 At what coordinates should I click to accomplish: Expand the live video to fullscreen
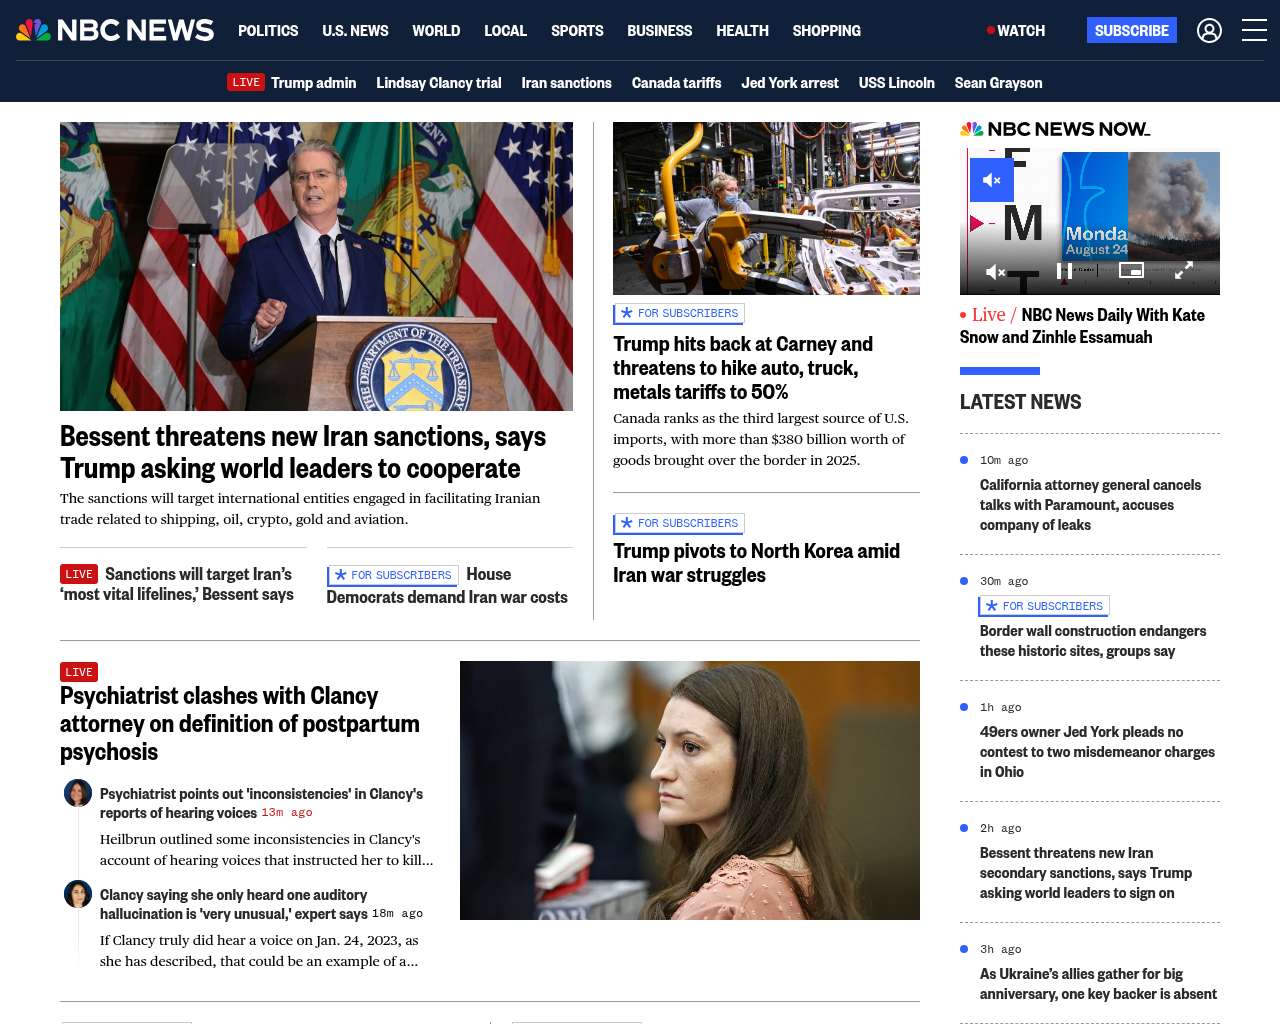tap(1184, 270)
